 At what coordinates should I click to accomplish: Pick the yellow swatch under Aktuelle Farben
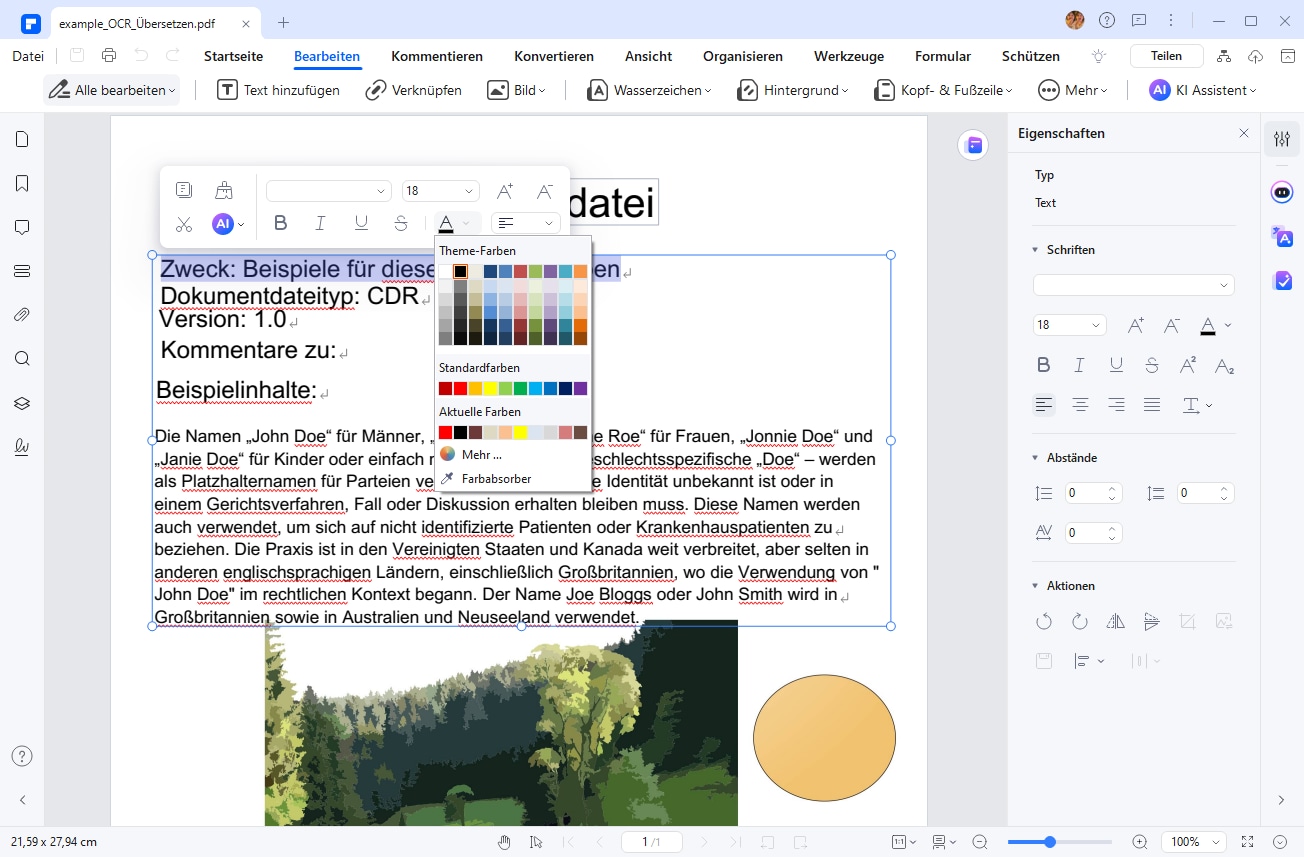click(x=521, y=432)
